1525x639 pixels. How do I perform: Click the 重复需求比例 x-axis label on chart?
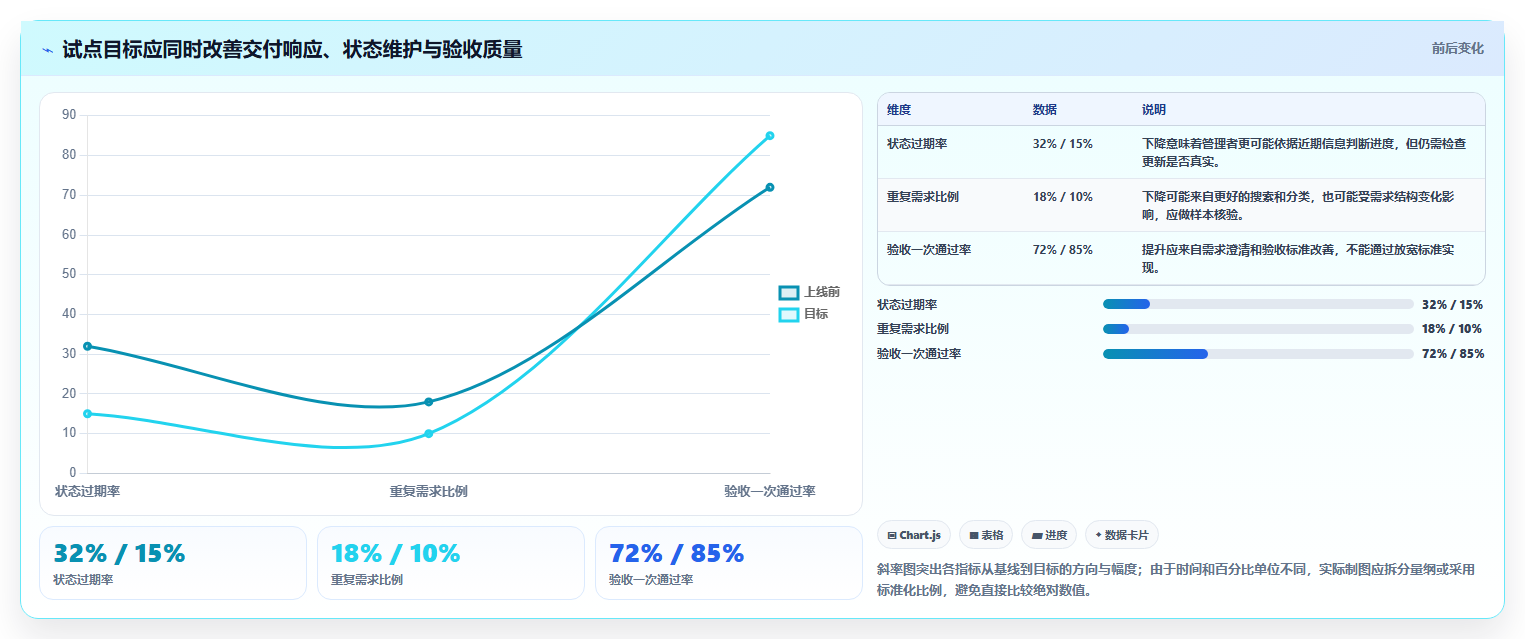click(x=429, y=491)
